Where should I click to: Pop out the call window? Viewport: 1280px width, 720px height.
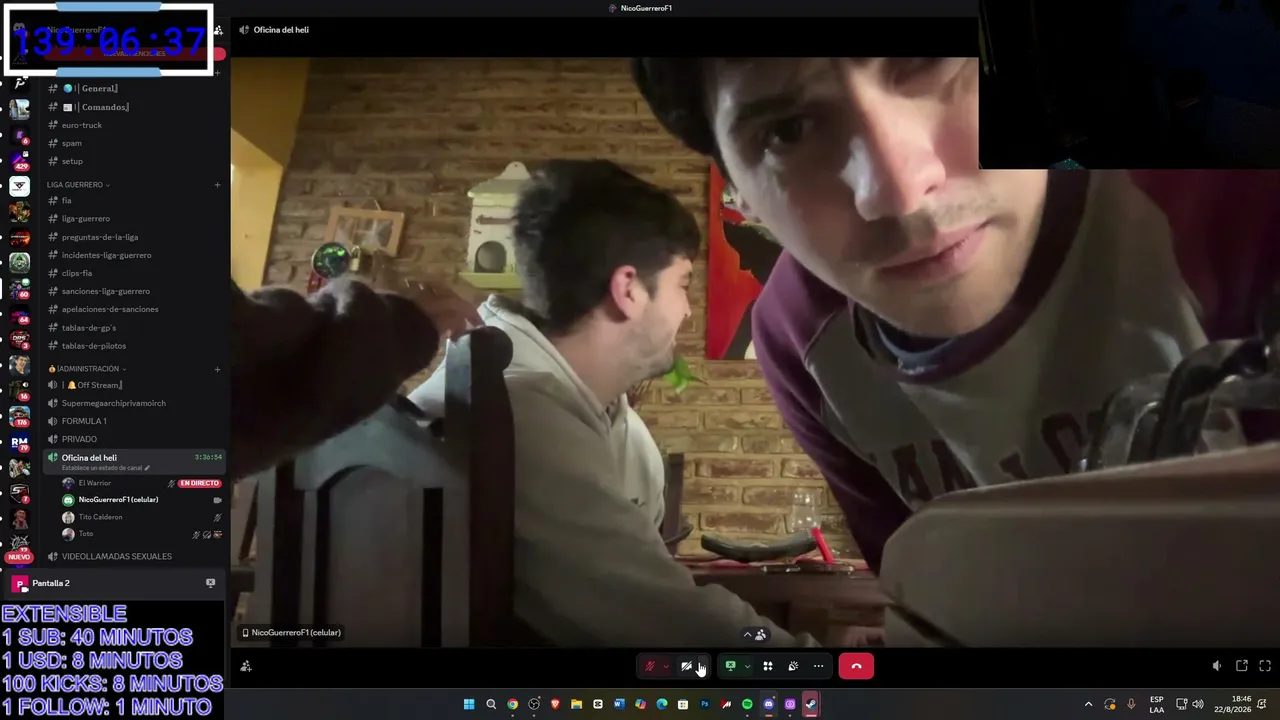(x=1242, y=666)
